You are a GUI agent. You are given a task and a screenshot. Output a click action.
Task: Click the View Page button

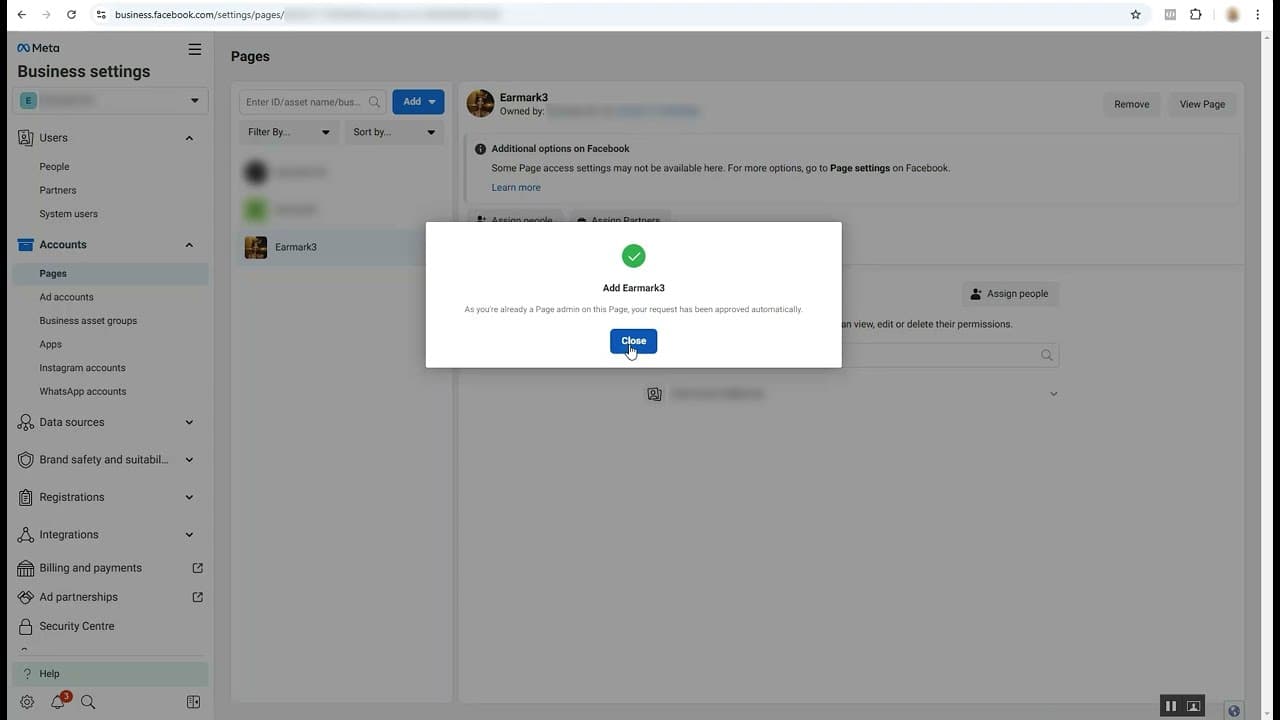pos(1202,104)
